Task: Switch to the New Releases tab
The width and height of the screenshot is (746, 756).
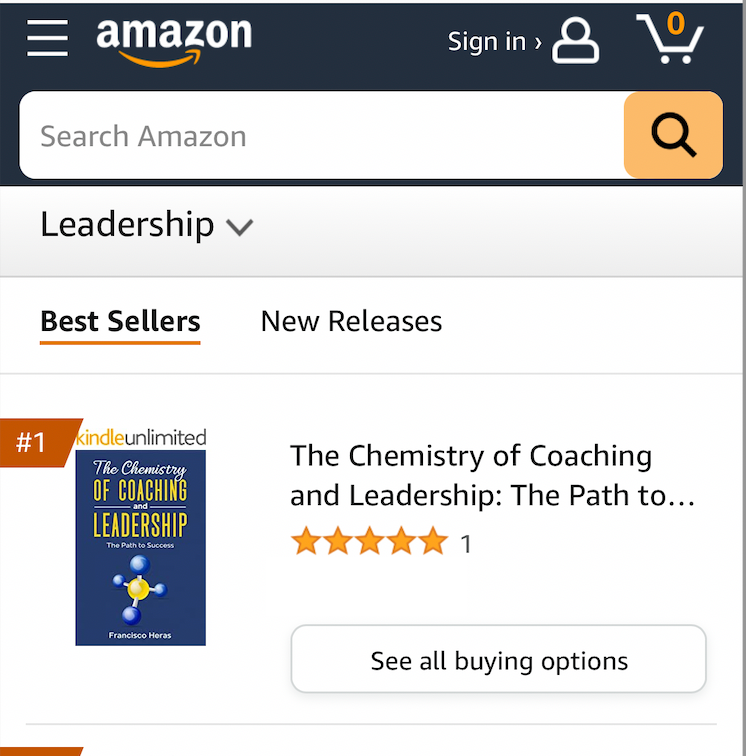Action: 351,322
